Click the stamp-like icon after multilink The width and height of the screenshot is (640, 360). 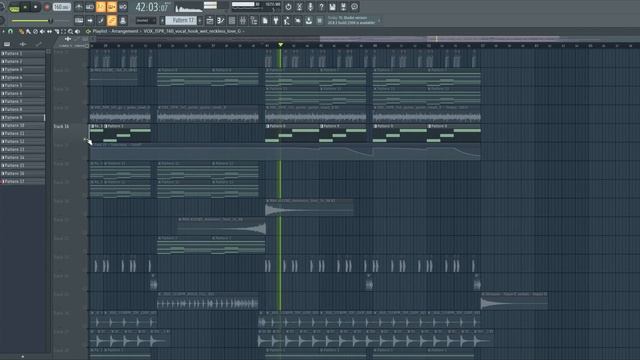123,20
